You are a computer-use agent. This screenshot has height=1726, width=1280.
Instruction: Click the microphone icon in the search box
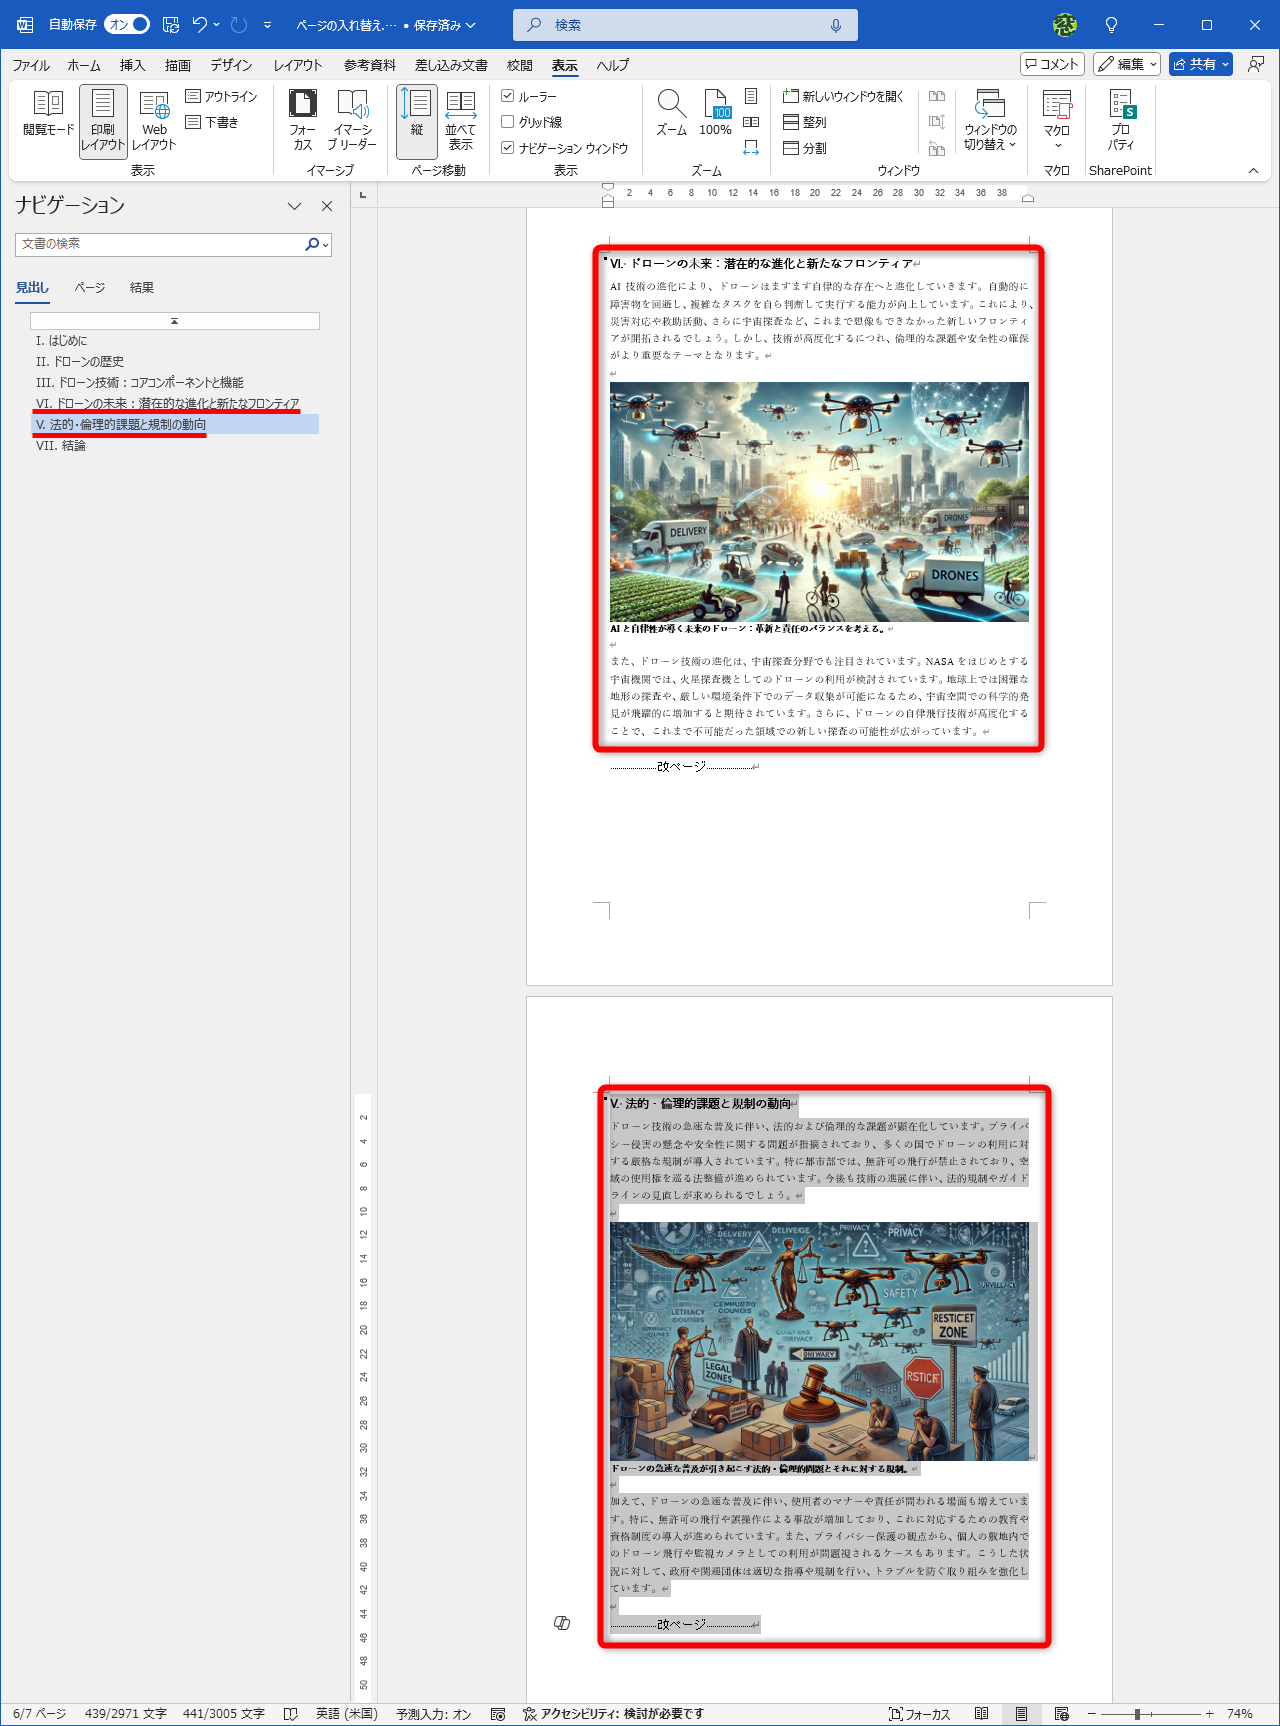[836, 25]
